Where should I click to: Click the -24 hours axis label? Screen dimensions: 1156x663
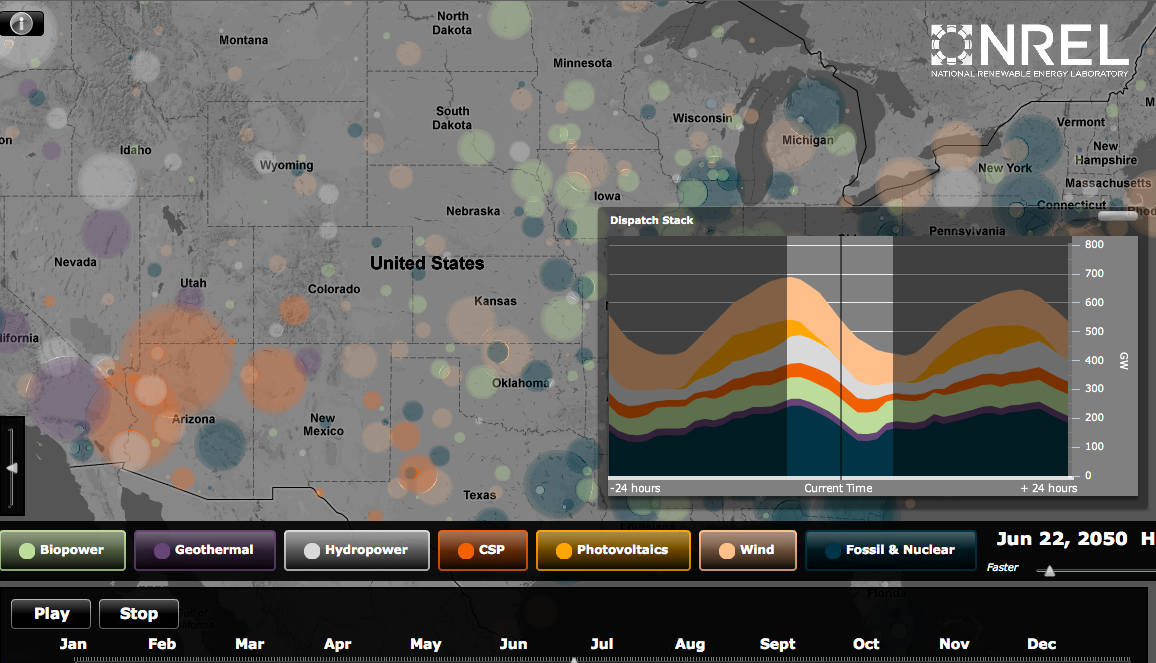pos(635,488)
